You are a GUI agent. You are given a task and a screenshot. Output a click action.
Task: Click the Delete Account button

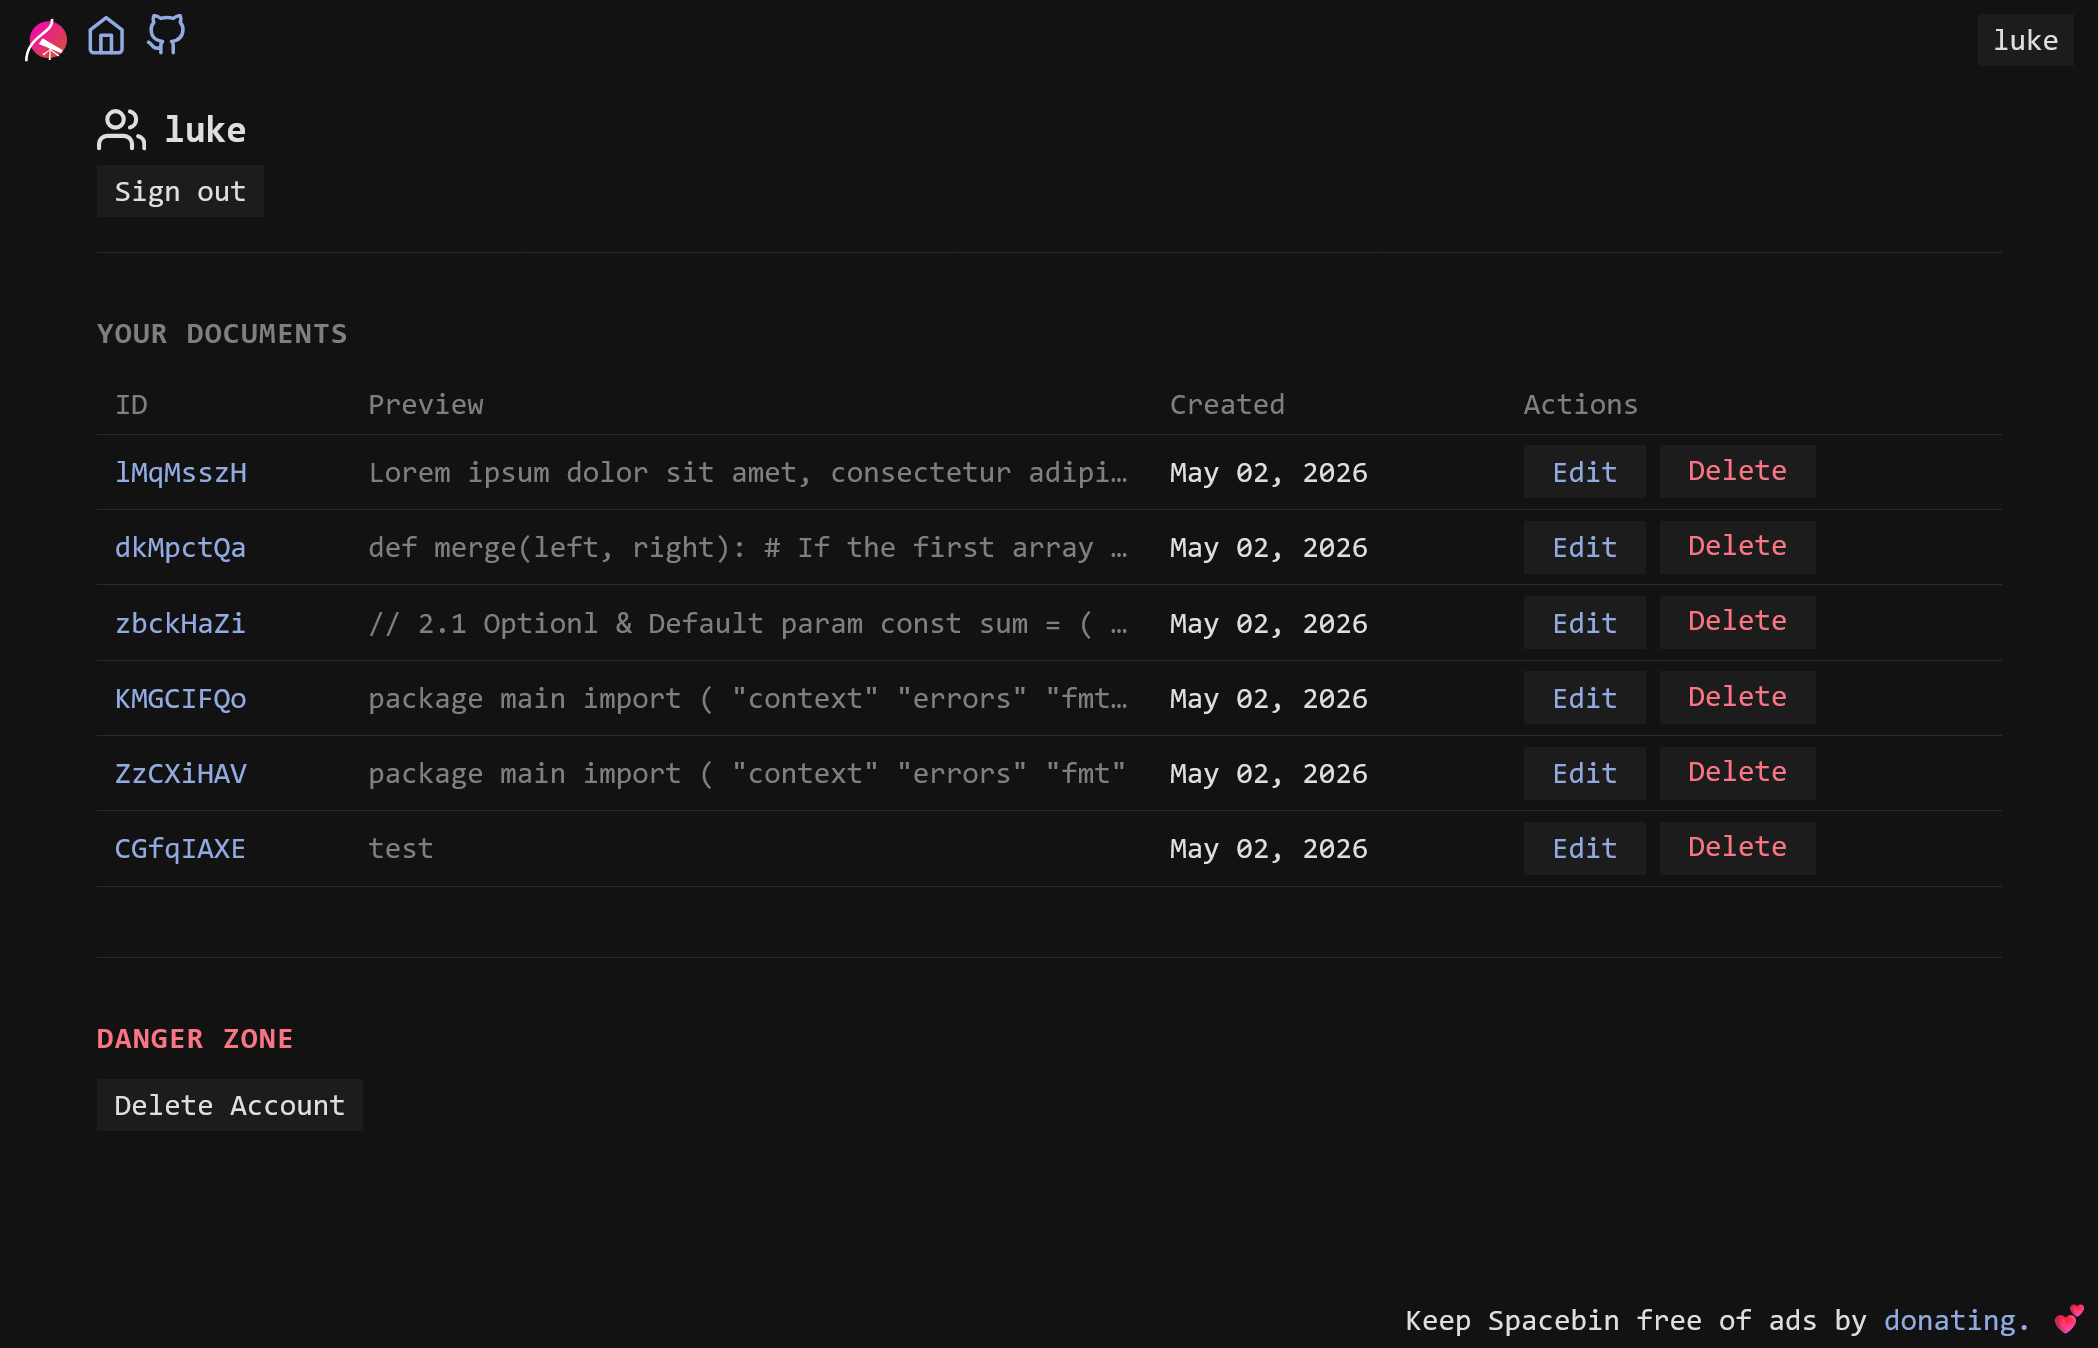(229, 1105)
